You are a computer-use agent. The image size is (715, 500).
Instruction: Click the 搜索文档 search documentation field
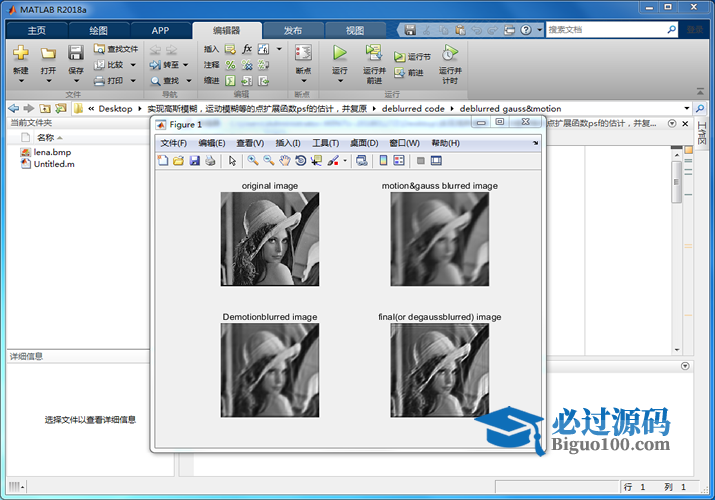[610, 30]
